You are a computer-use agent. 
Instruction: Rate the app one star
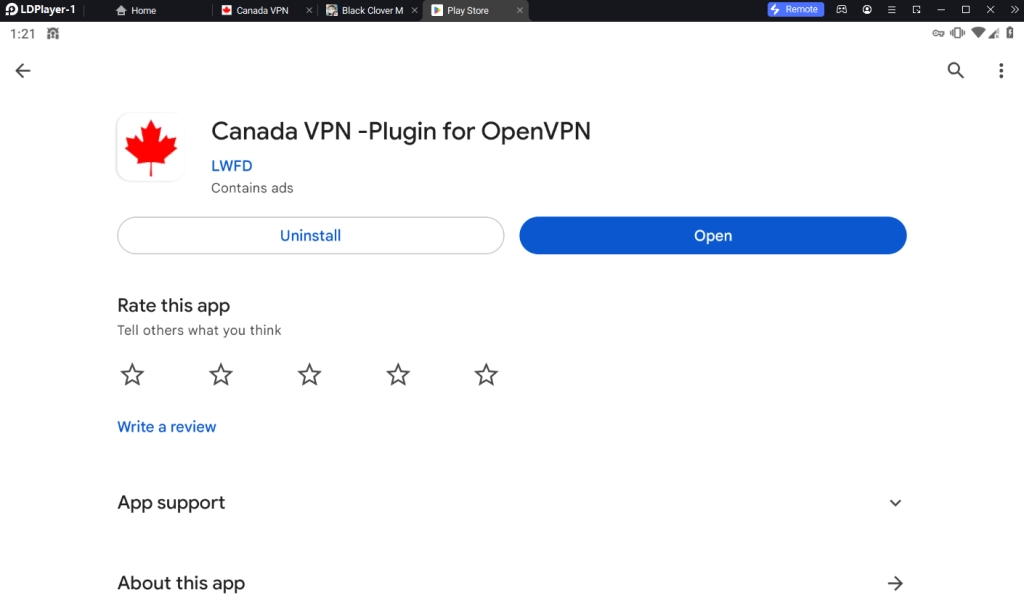tap(132, 375)
